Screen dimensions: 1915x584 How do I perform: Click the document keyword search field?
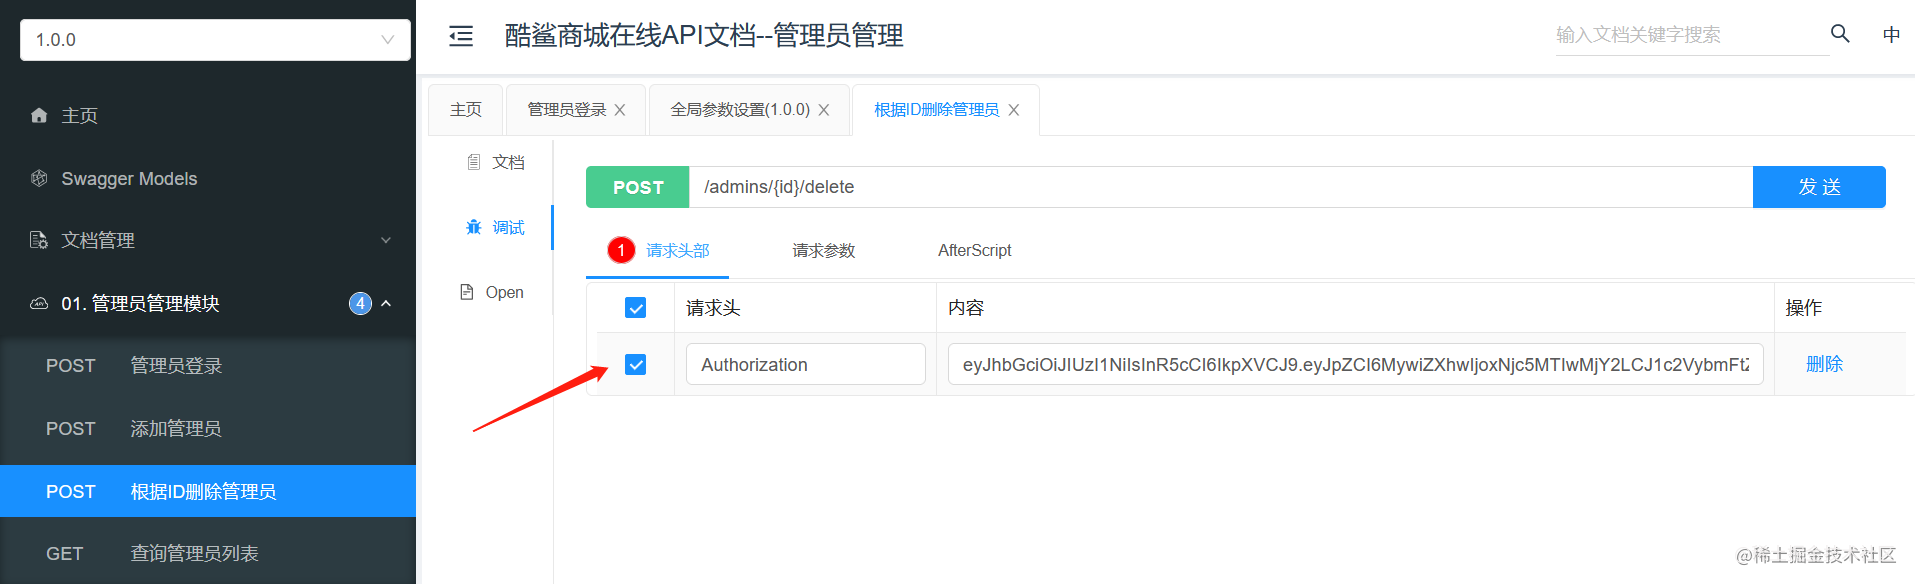coord(1692,35)
